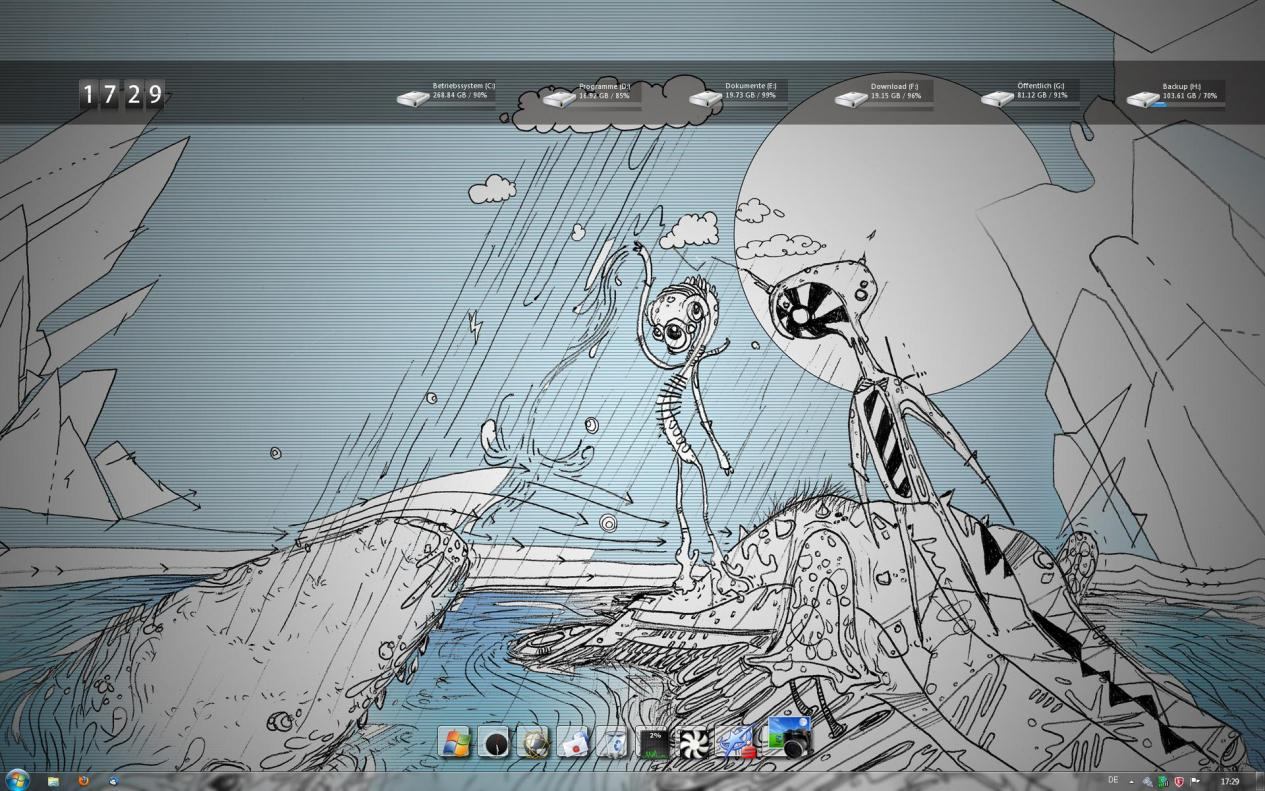The image size is (1265, 791).
Task: Open the recycle bin icon in the dock
Action: tap(614, 742)
